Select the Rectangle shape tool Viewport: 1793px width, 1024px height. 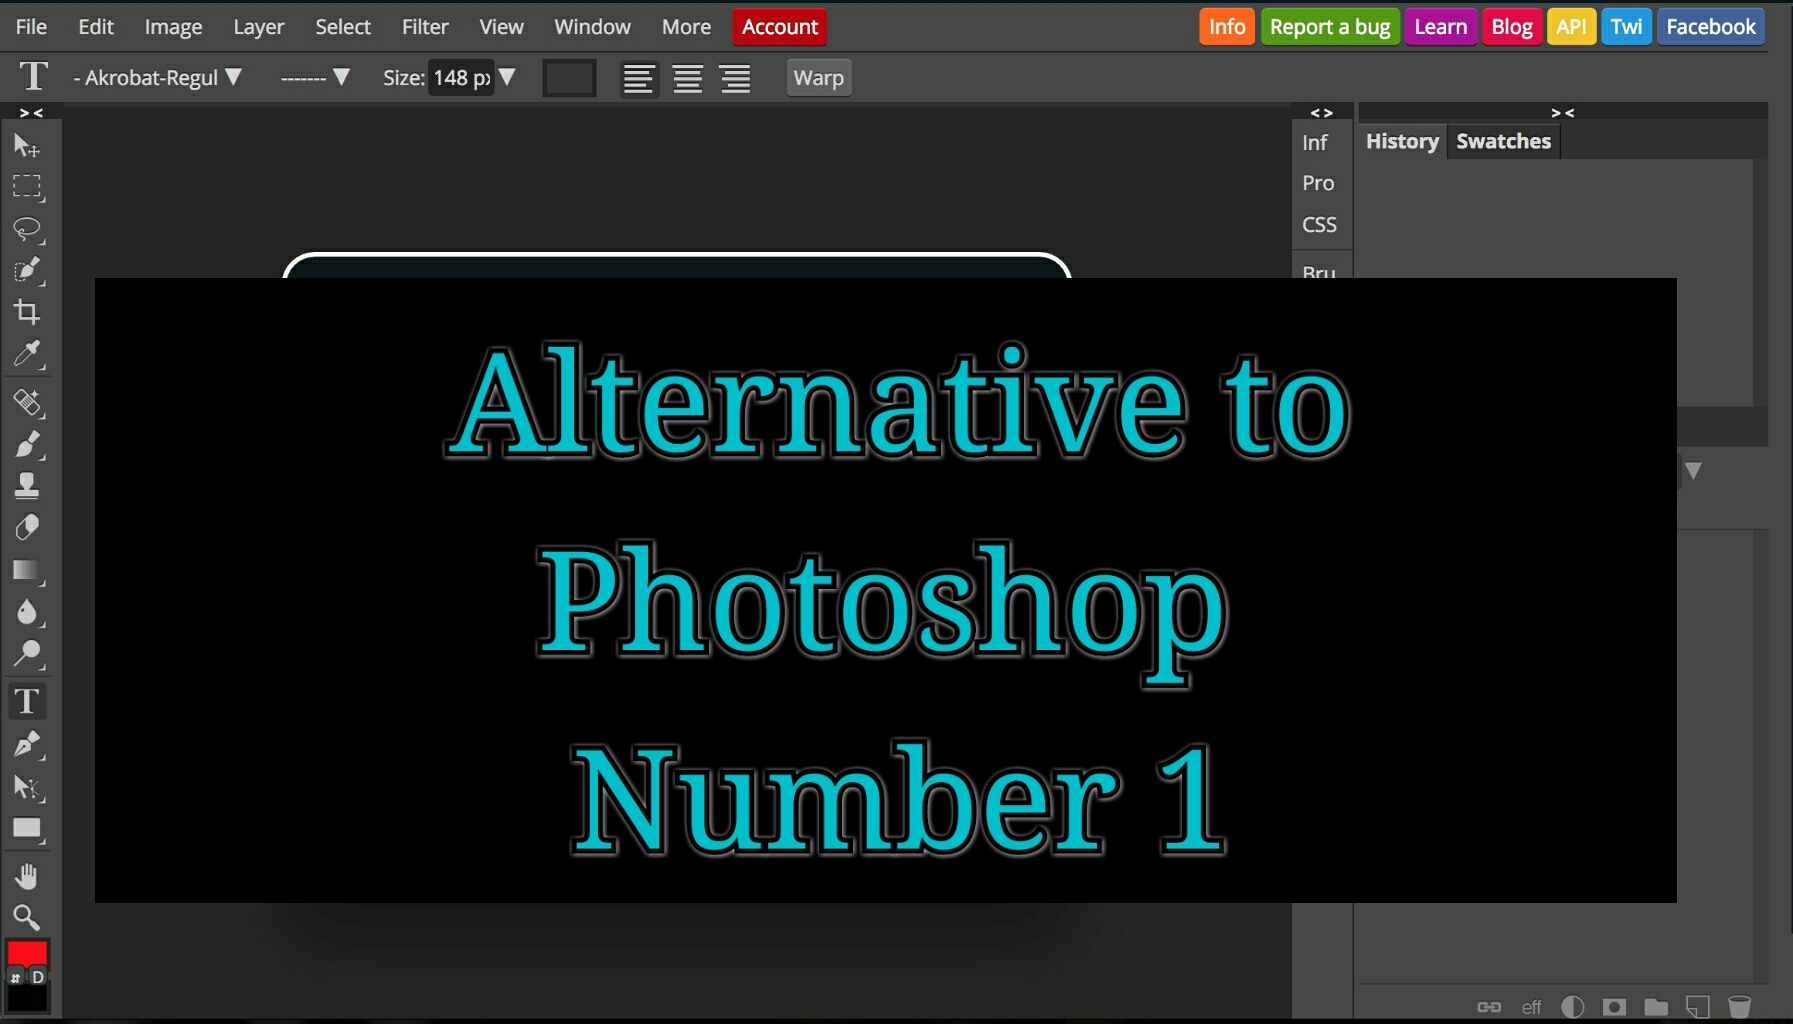(27, 829)
